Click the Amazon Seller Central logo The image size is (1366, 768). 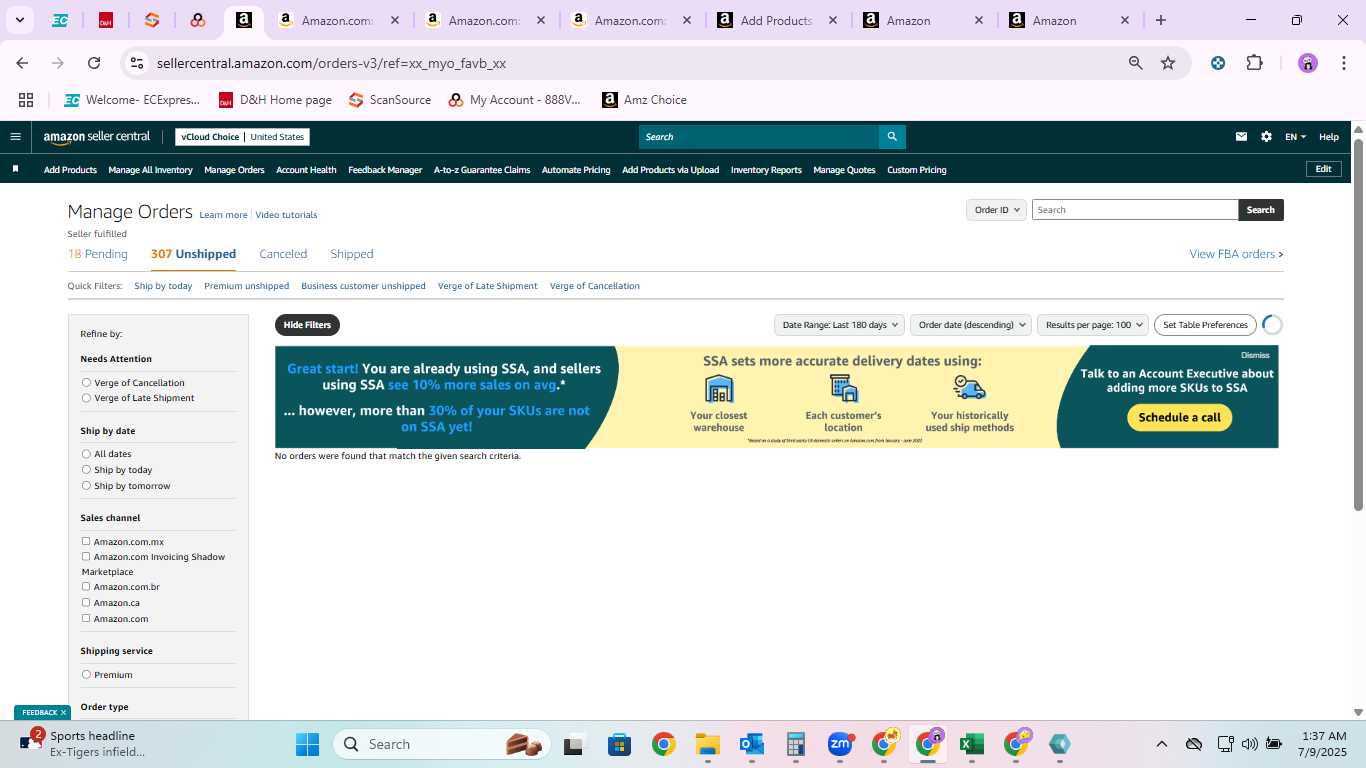click(x=97, y=137)
